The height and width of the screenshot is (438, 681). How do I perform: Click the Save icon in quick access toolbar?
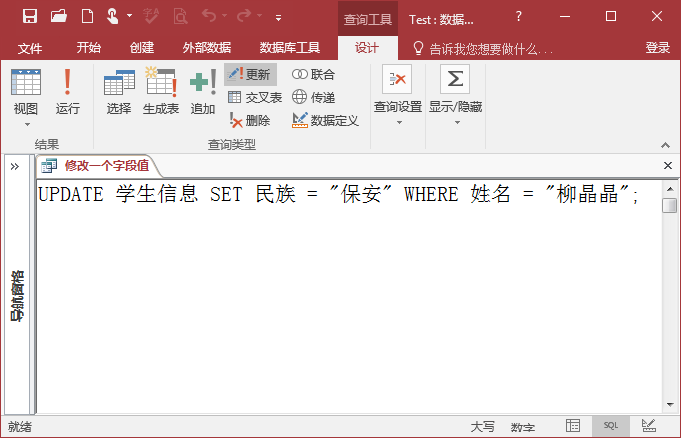tap(30, 17)
